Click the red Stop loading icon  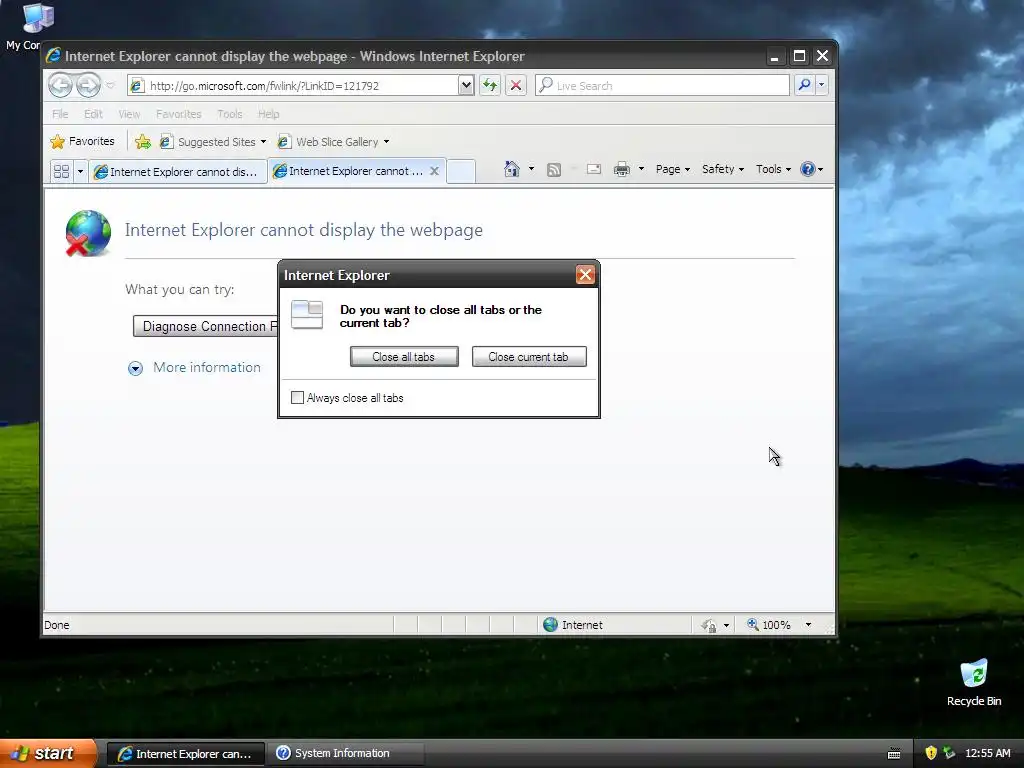click(x=516, y=86)
